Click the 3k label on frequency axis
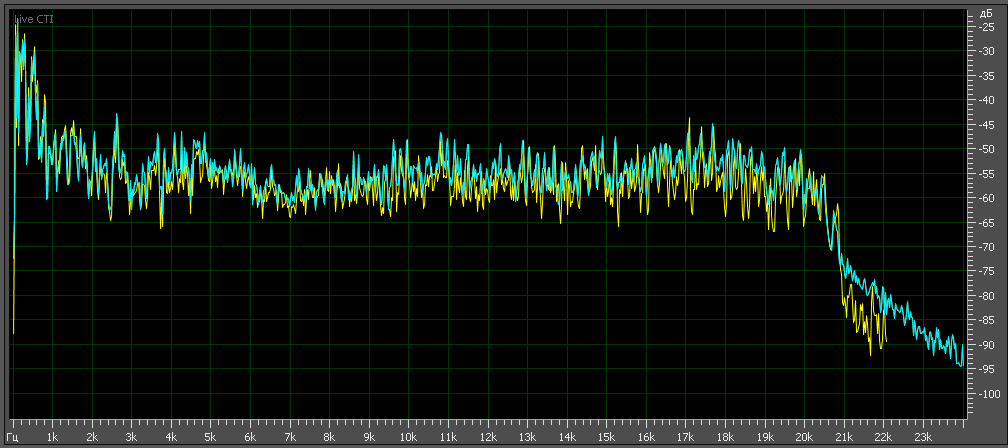 tap(131, 437)
